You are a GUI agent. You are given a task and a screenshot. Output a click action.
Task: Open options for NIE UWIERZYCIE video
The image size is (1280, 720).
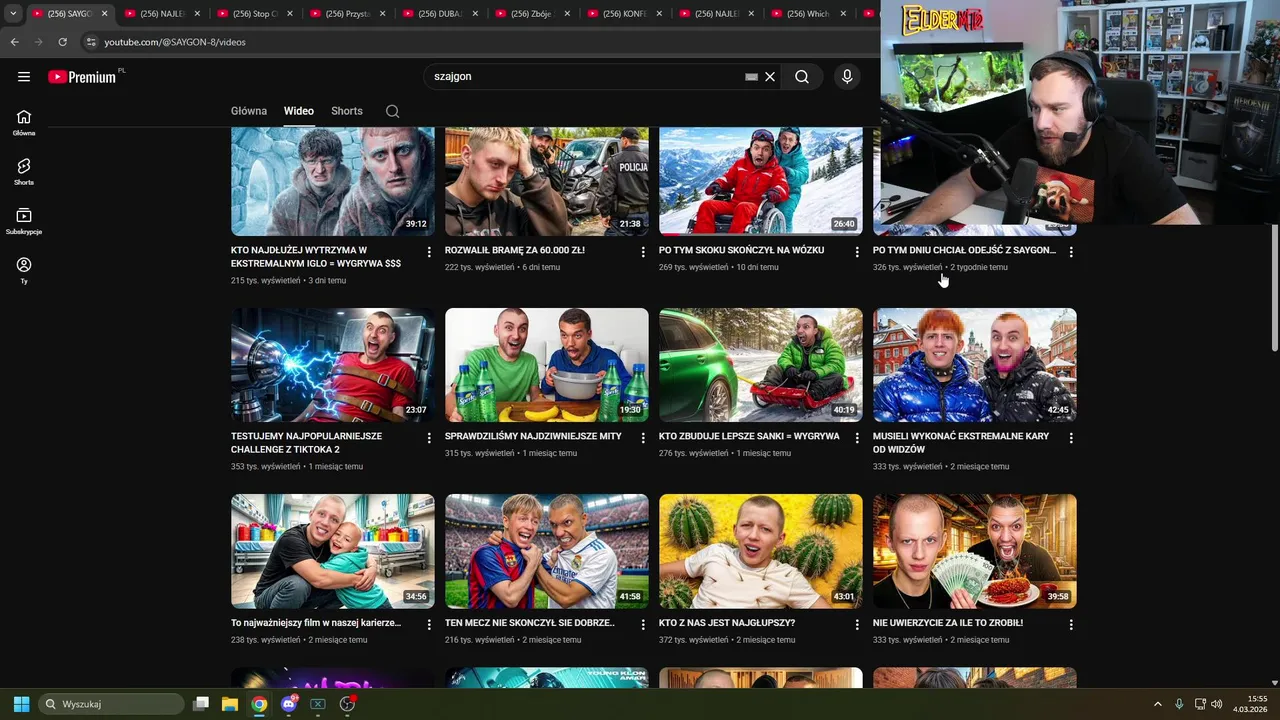point(1071,624)
